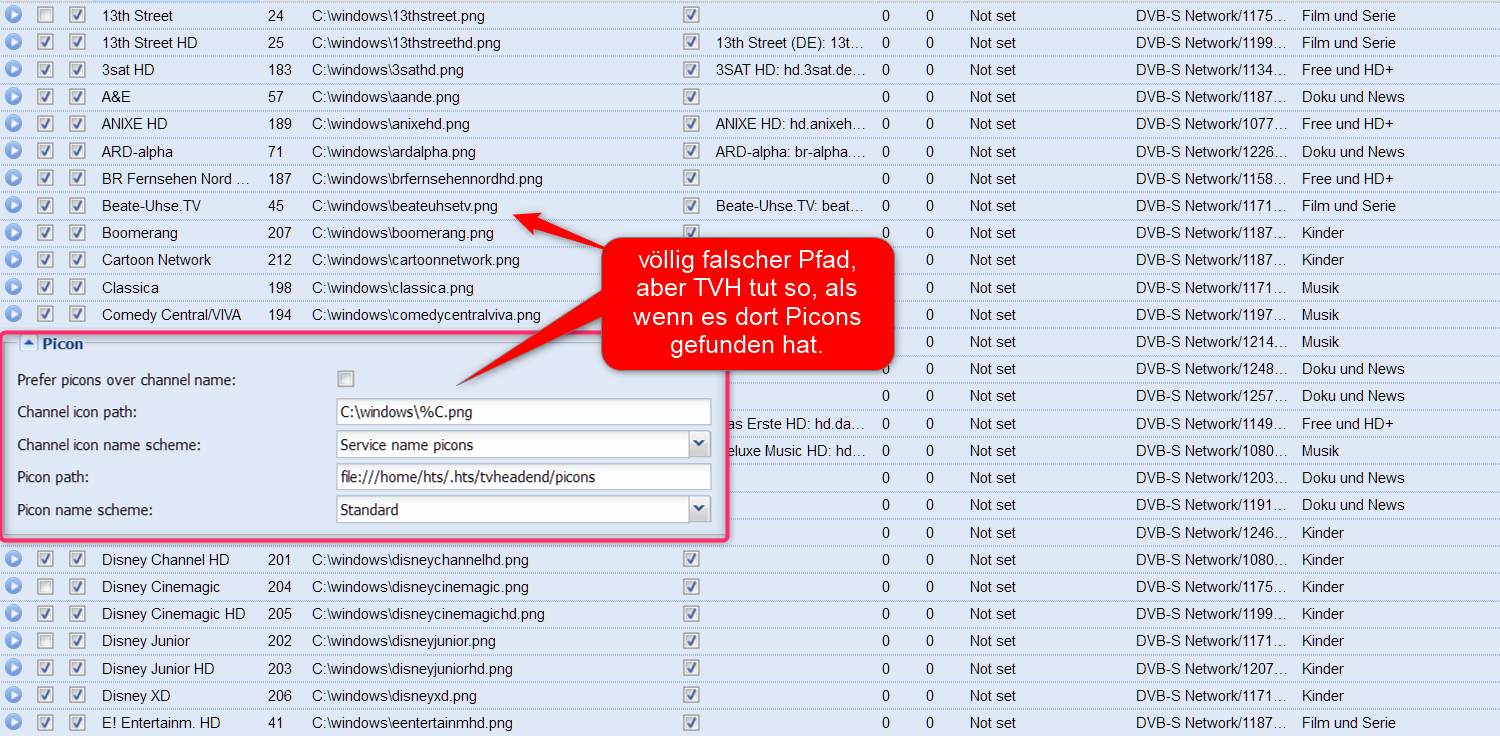Click the Picon path field

click(524, 477)
